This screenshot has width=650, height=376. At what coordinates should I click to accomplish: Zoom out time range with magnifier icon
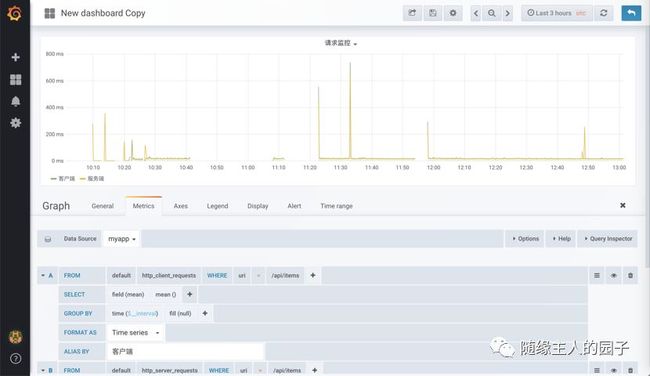tap(492, 13)
